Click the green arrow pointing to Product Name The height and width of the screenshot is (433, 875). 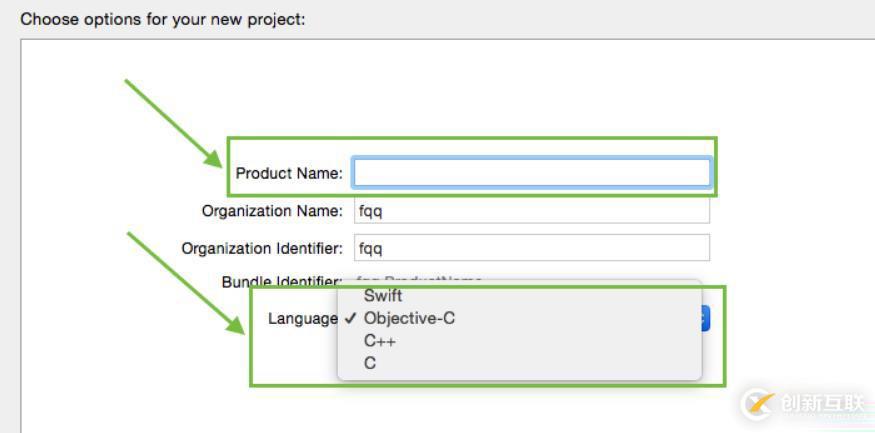tap(173, 122)
